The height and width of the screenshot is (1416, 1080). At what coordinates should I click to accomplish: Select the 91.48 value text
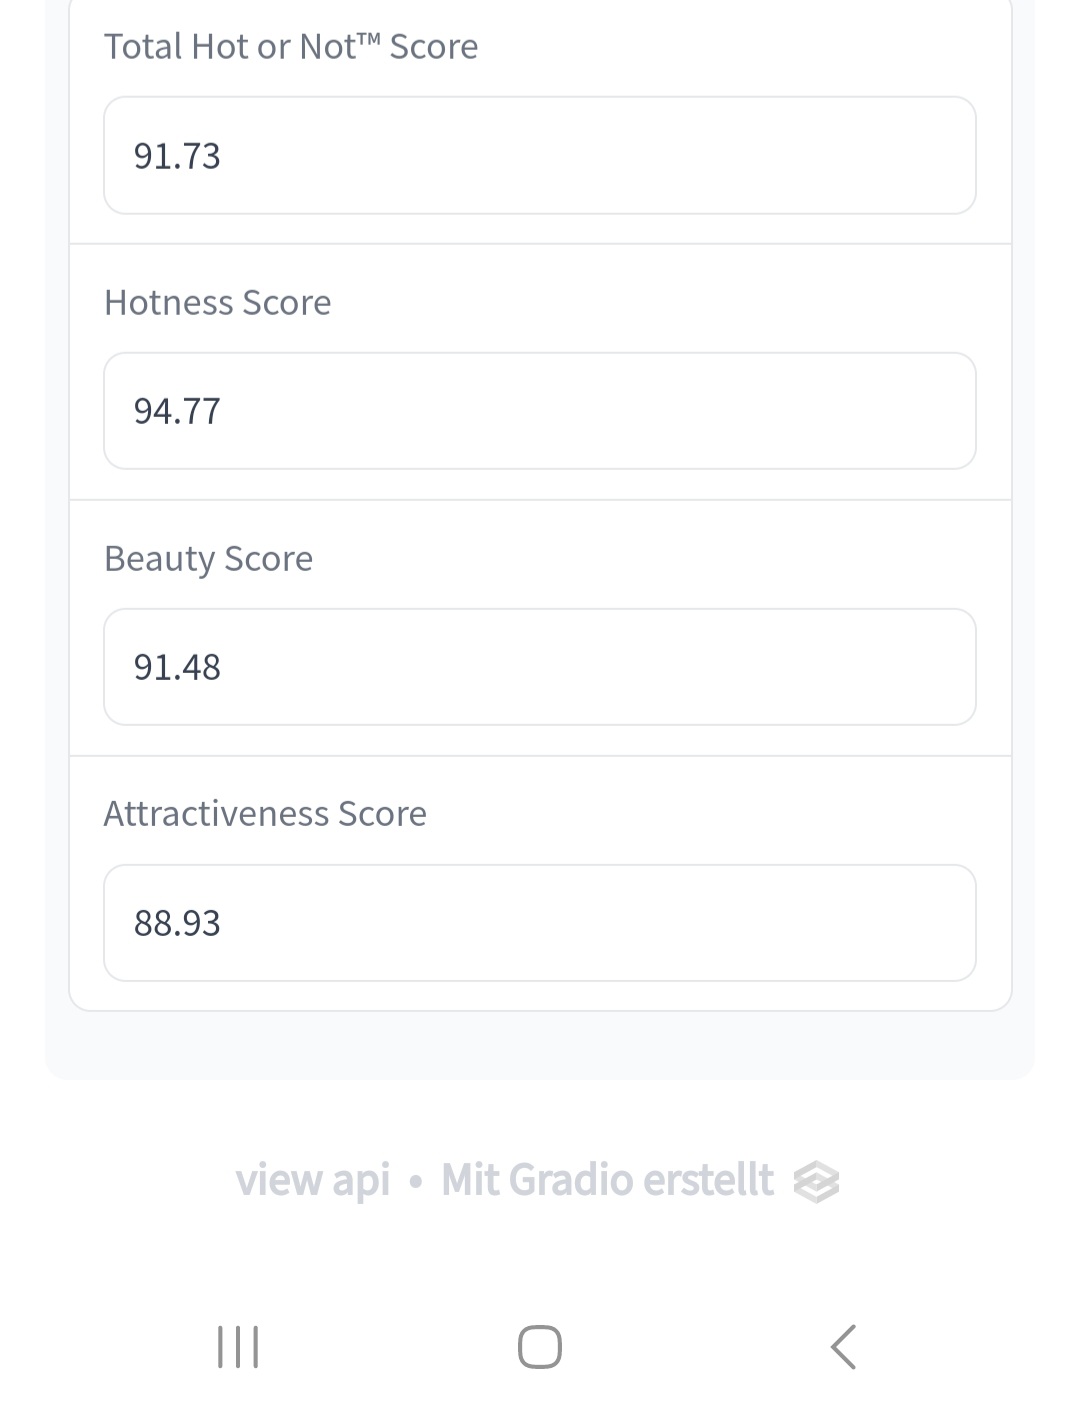(177, 667)
